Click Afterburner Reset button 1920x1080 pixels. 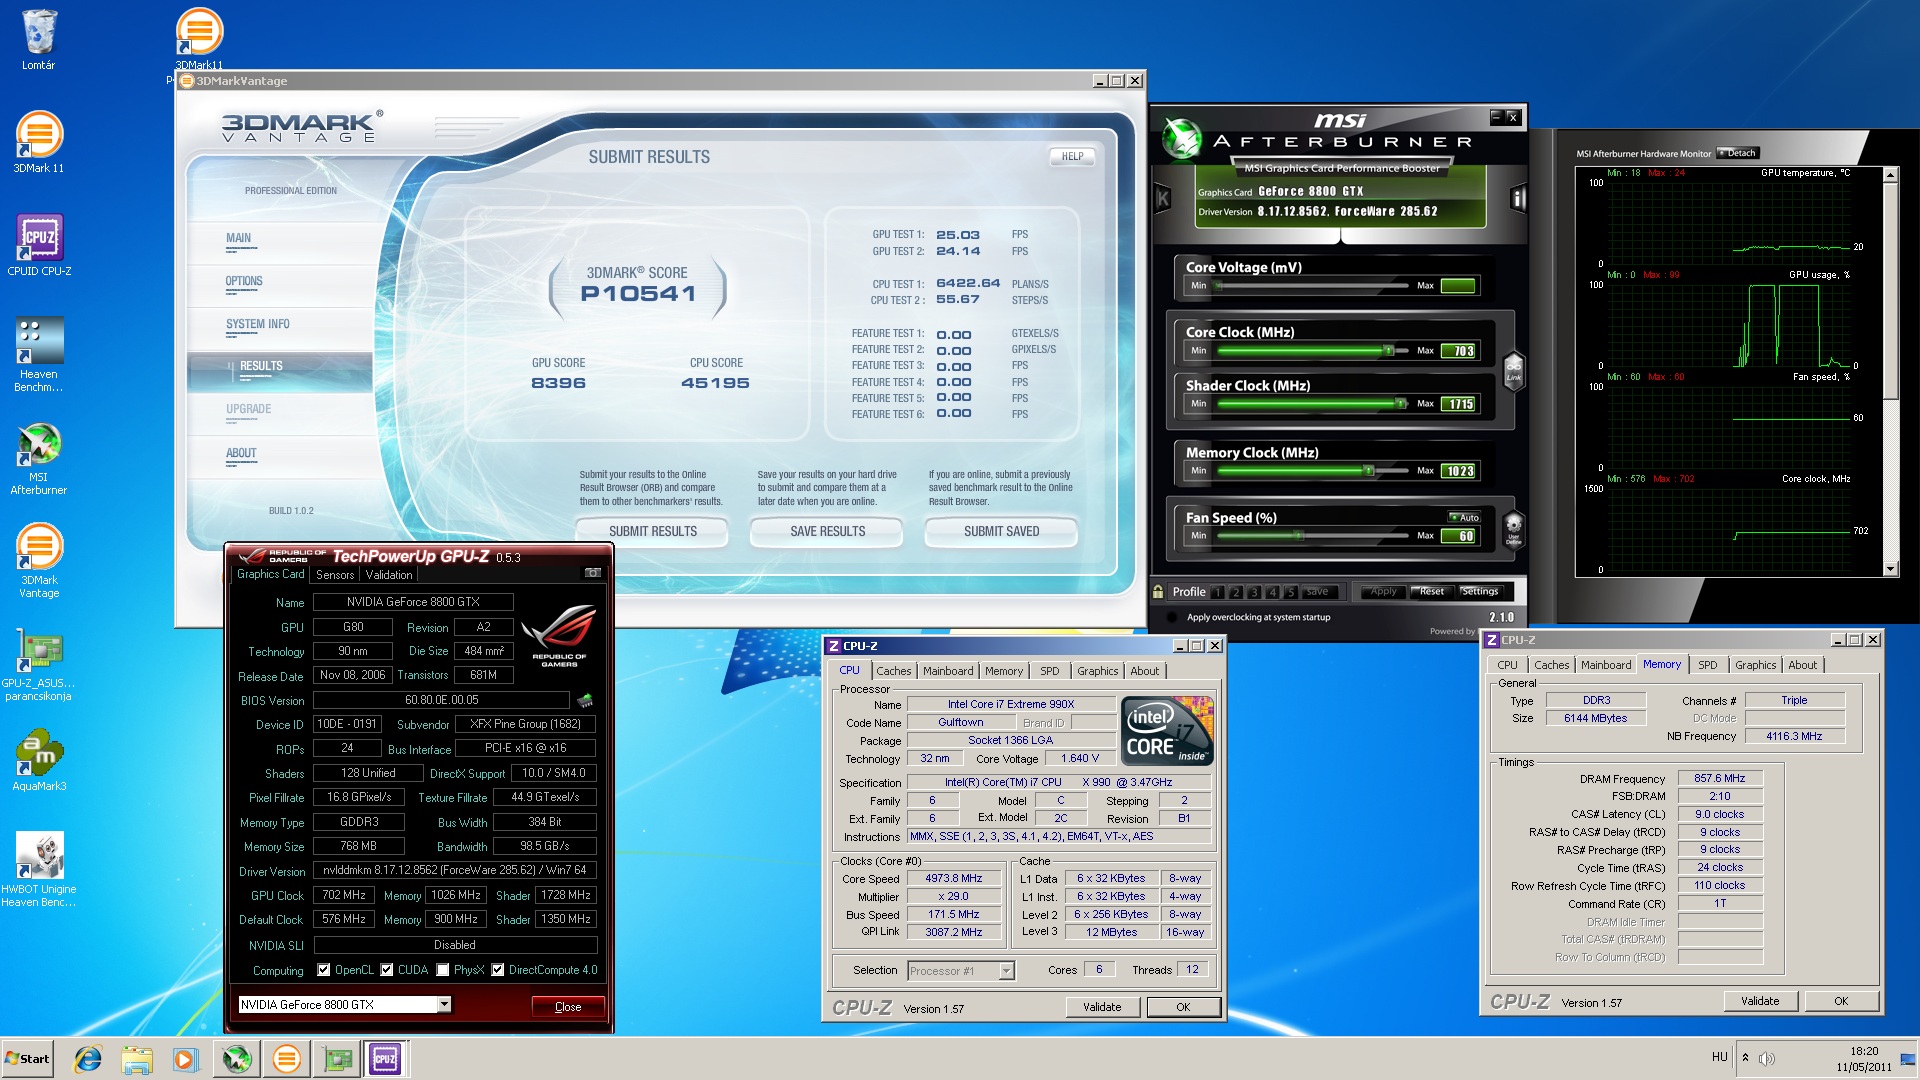[1431, 592]
